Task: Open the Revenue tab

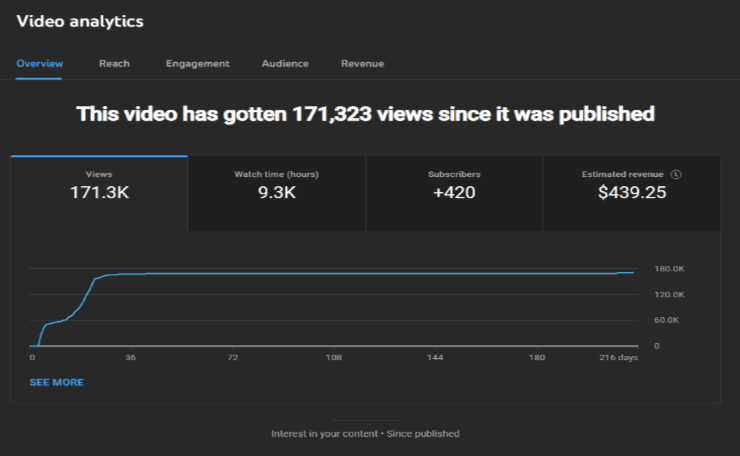Action: 362,64
